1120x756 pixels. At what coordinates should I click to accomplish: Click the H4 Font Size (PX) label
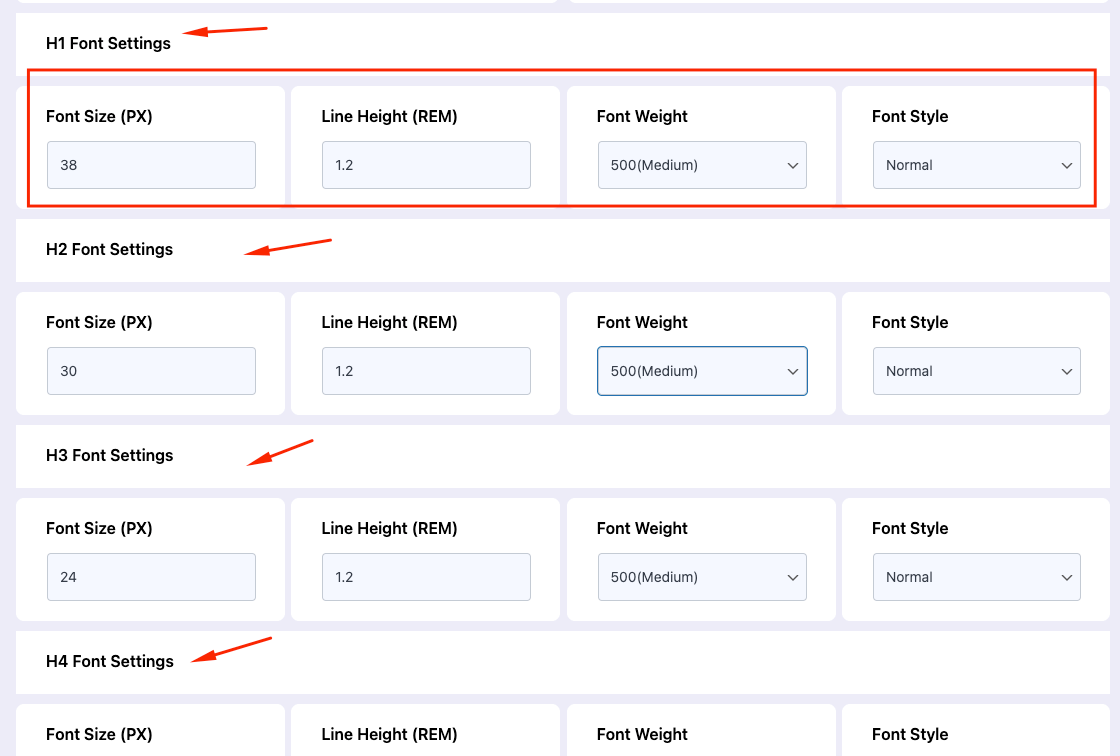99,734
